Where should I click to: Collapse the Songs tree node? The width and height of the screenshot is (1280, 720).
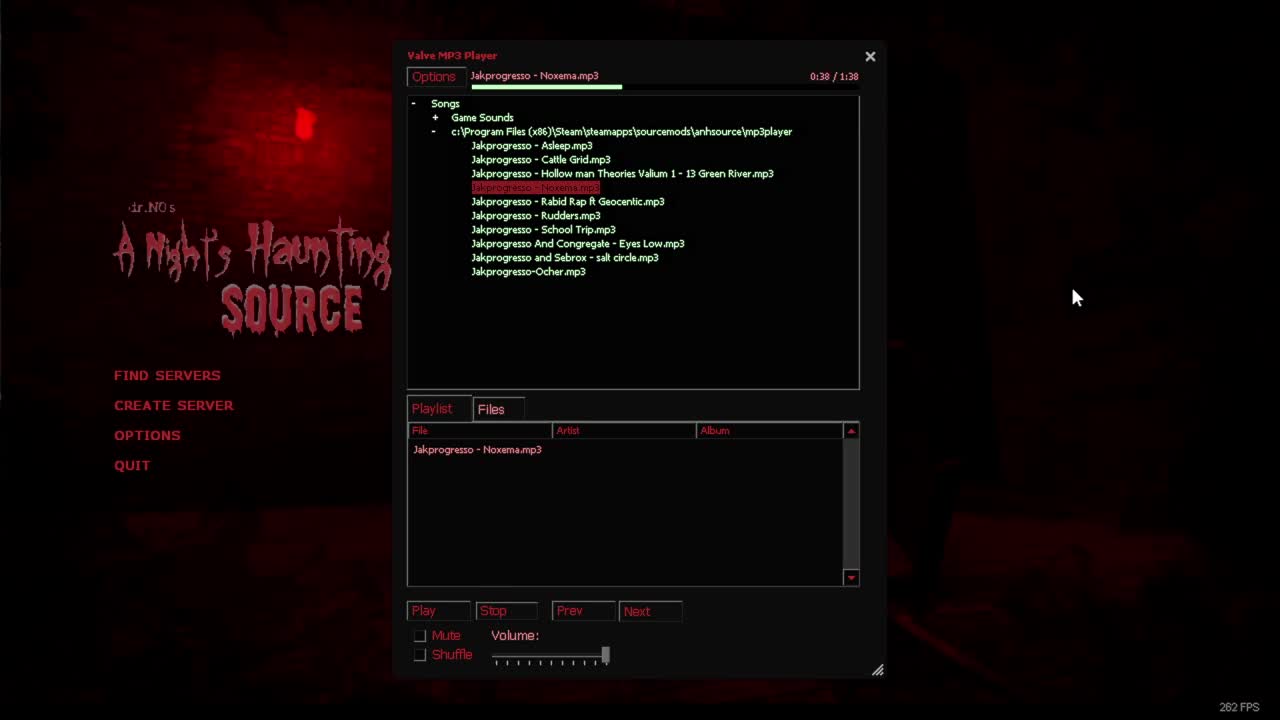[413, 103]
